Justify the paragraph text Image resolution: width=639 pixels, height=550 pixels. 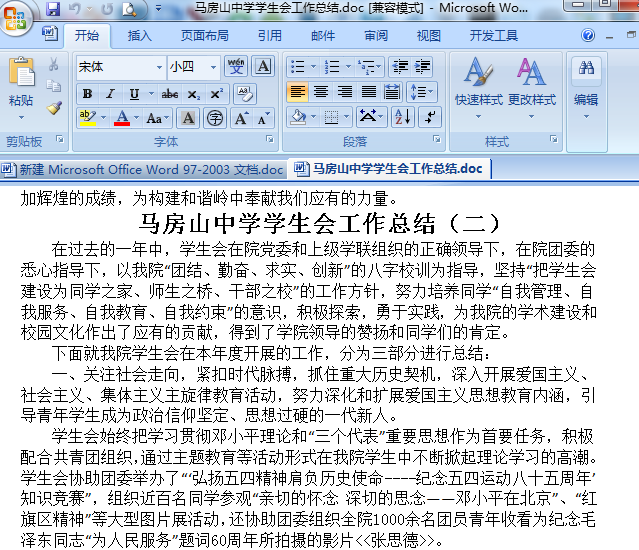coord(369,92)
